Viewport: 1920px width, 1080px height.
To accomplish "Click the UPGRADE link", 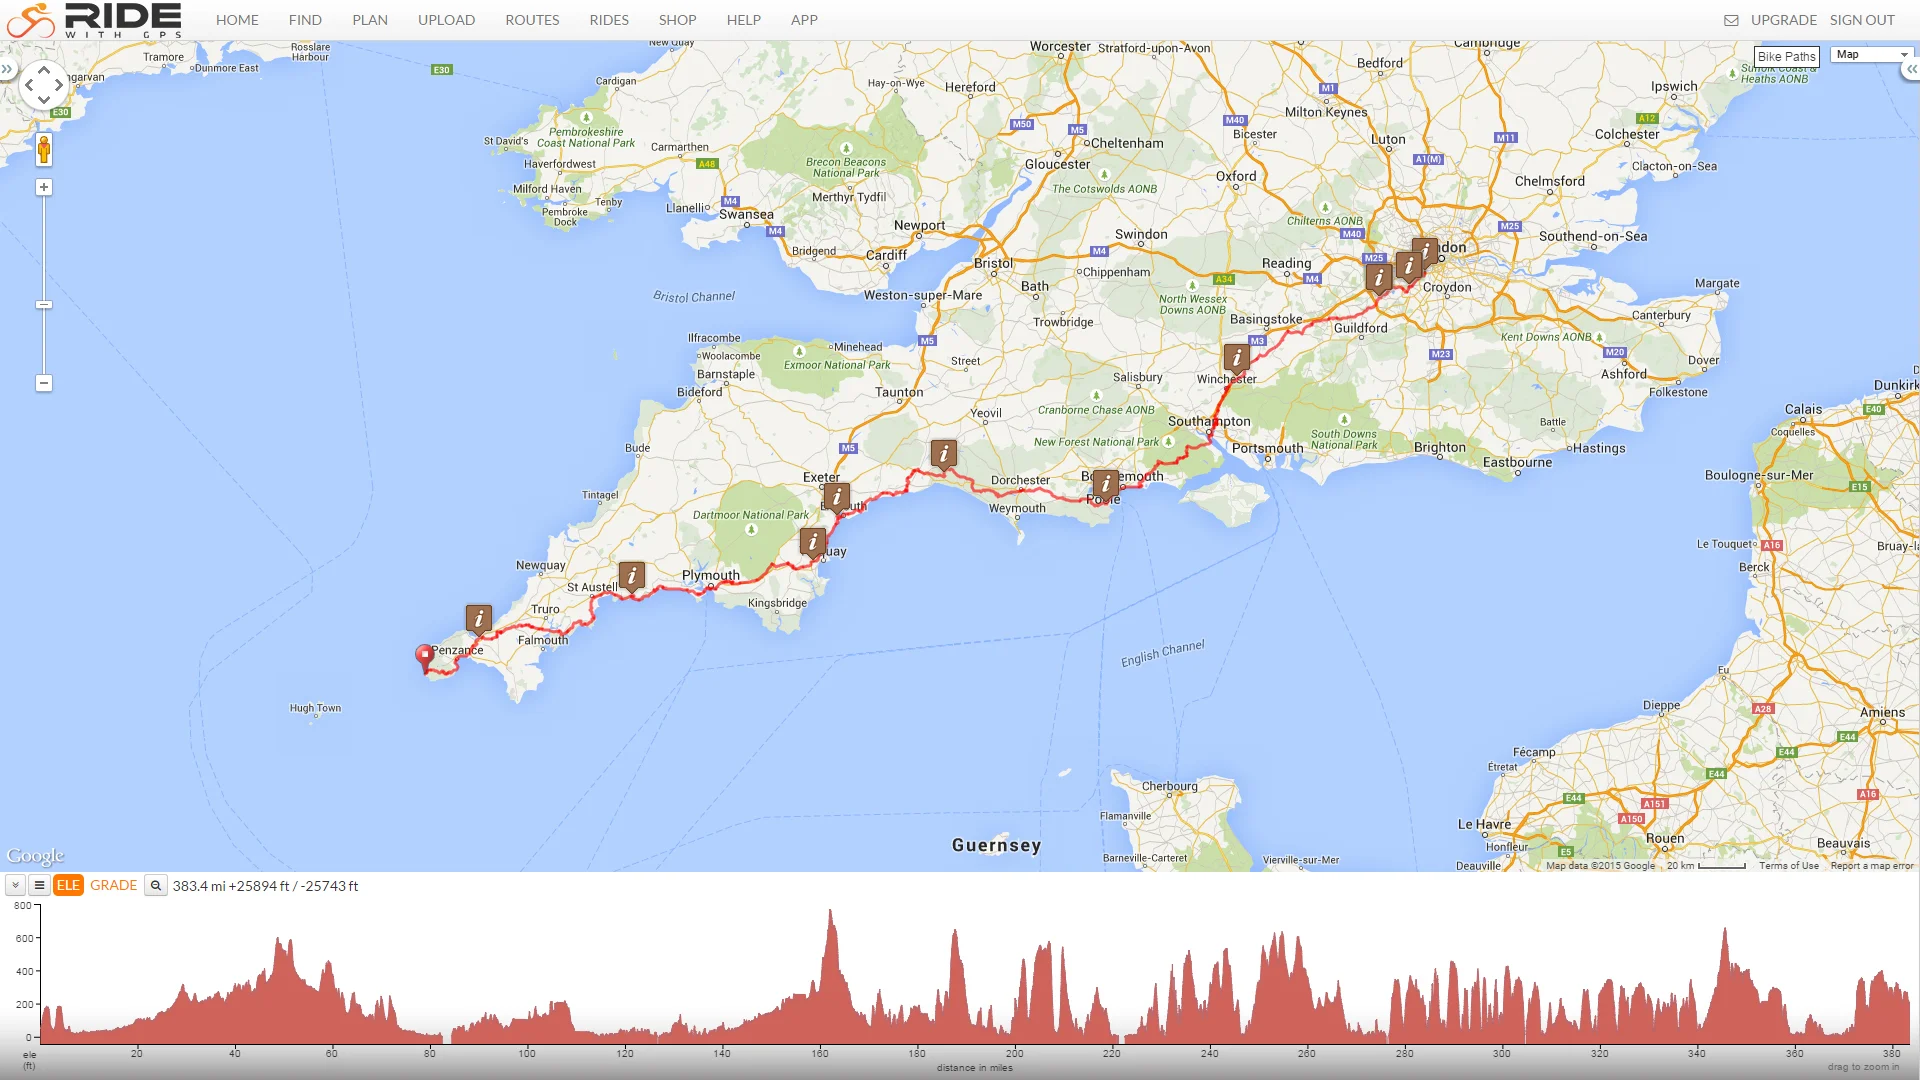I will tap(1783, 20).
